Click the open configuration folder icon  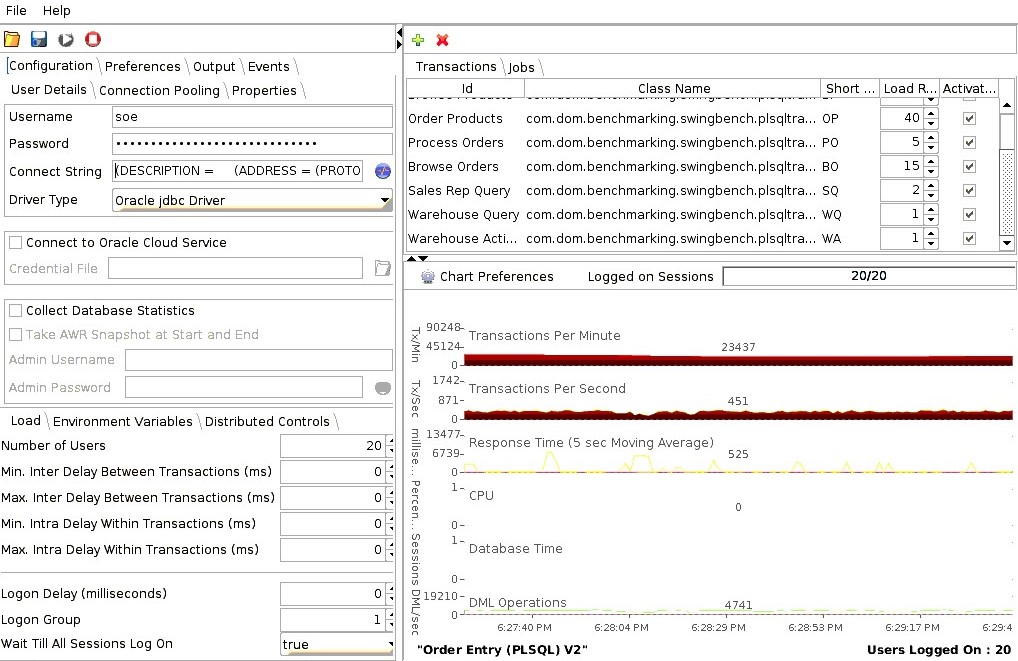[x=12, y=40]
